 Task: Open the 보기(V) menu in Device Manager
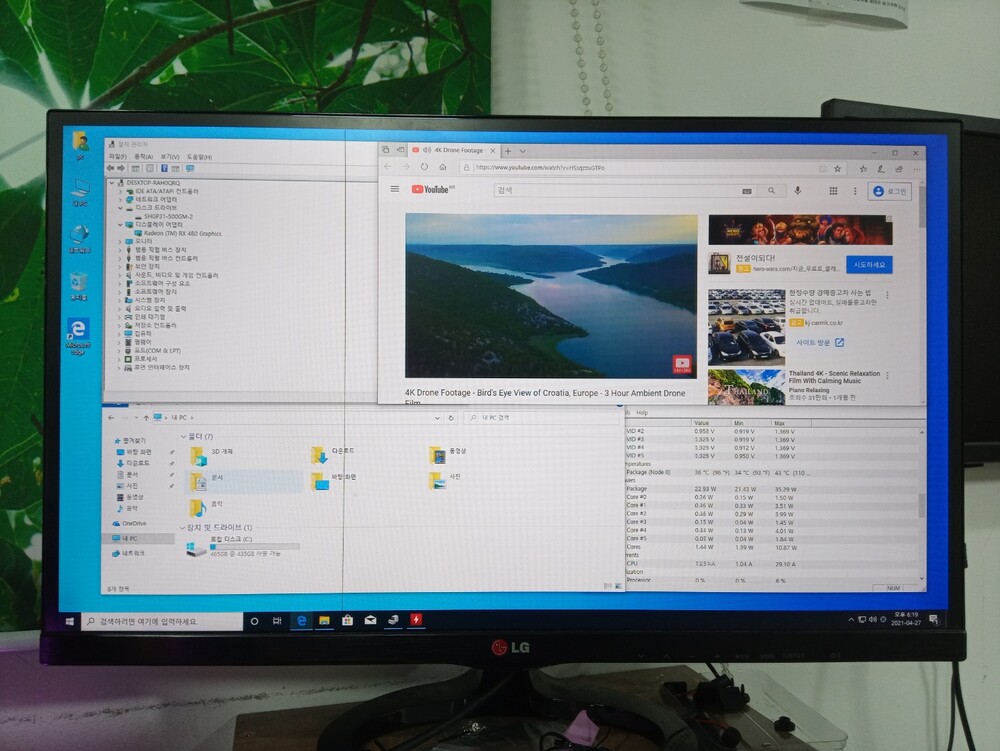pos(168,157)
